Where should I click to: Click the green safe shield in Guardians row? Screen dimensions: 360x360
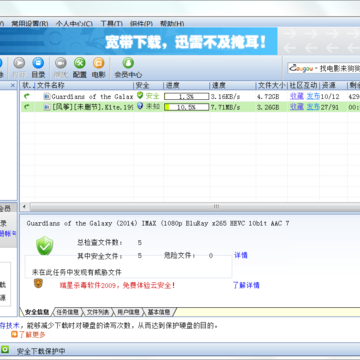pyautogui.click(x=140, y=96)
